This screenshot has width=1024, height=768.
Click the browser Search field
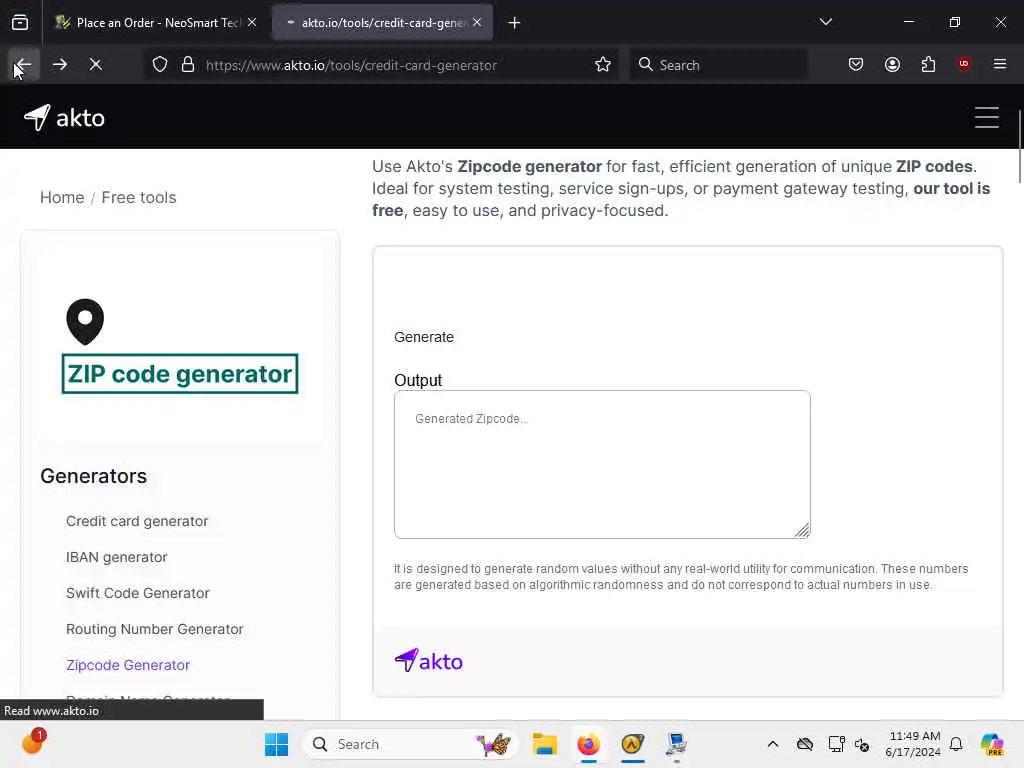[x=718, y=65]
